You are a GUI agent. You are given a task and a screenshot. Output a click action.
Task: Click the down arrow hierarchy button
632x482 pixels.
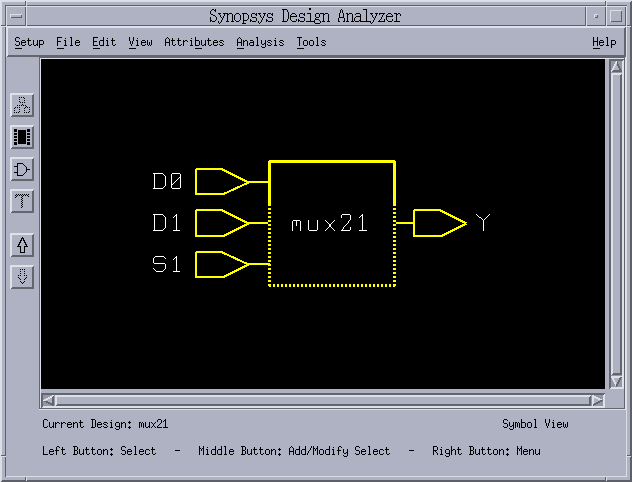click(x=22, y=277)
